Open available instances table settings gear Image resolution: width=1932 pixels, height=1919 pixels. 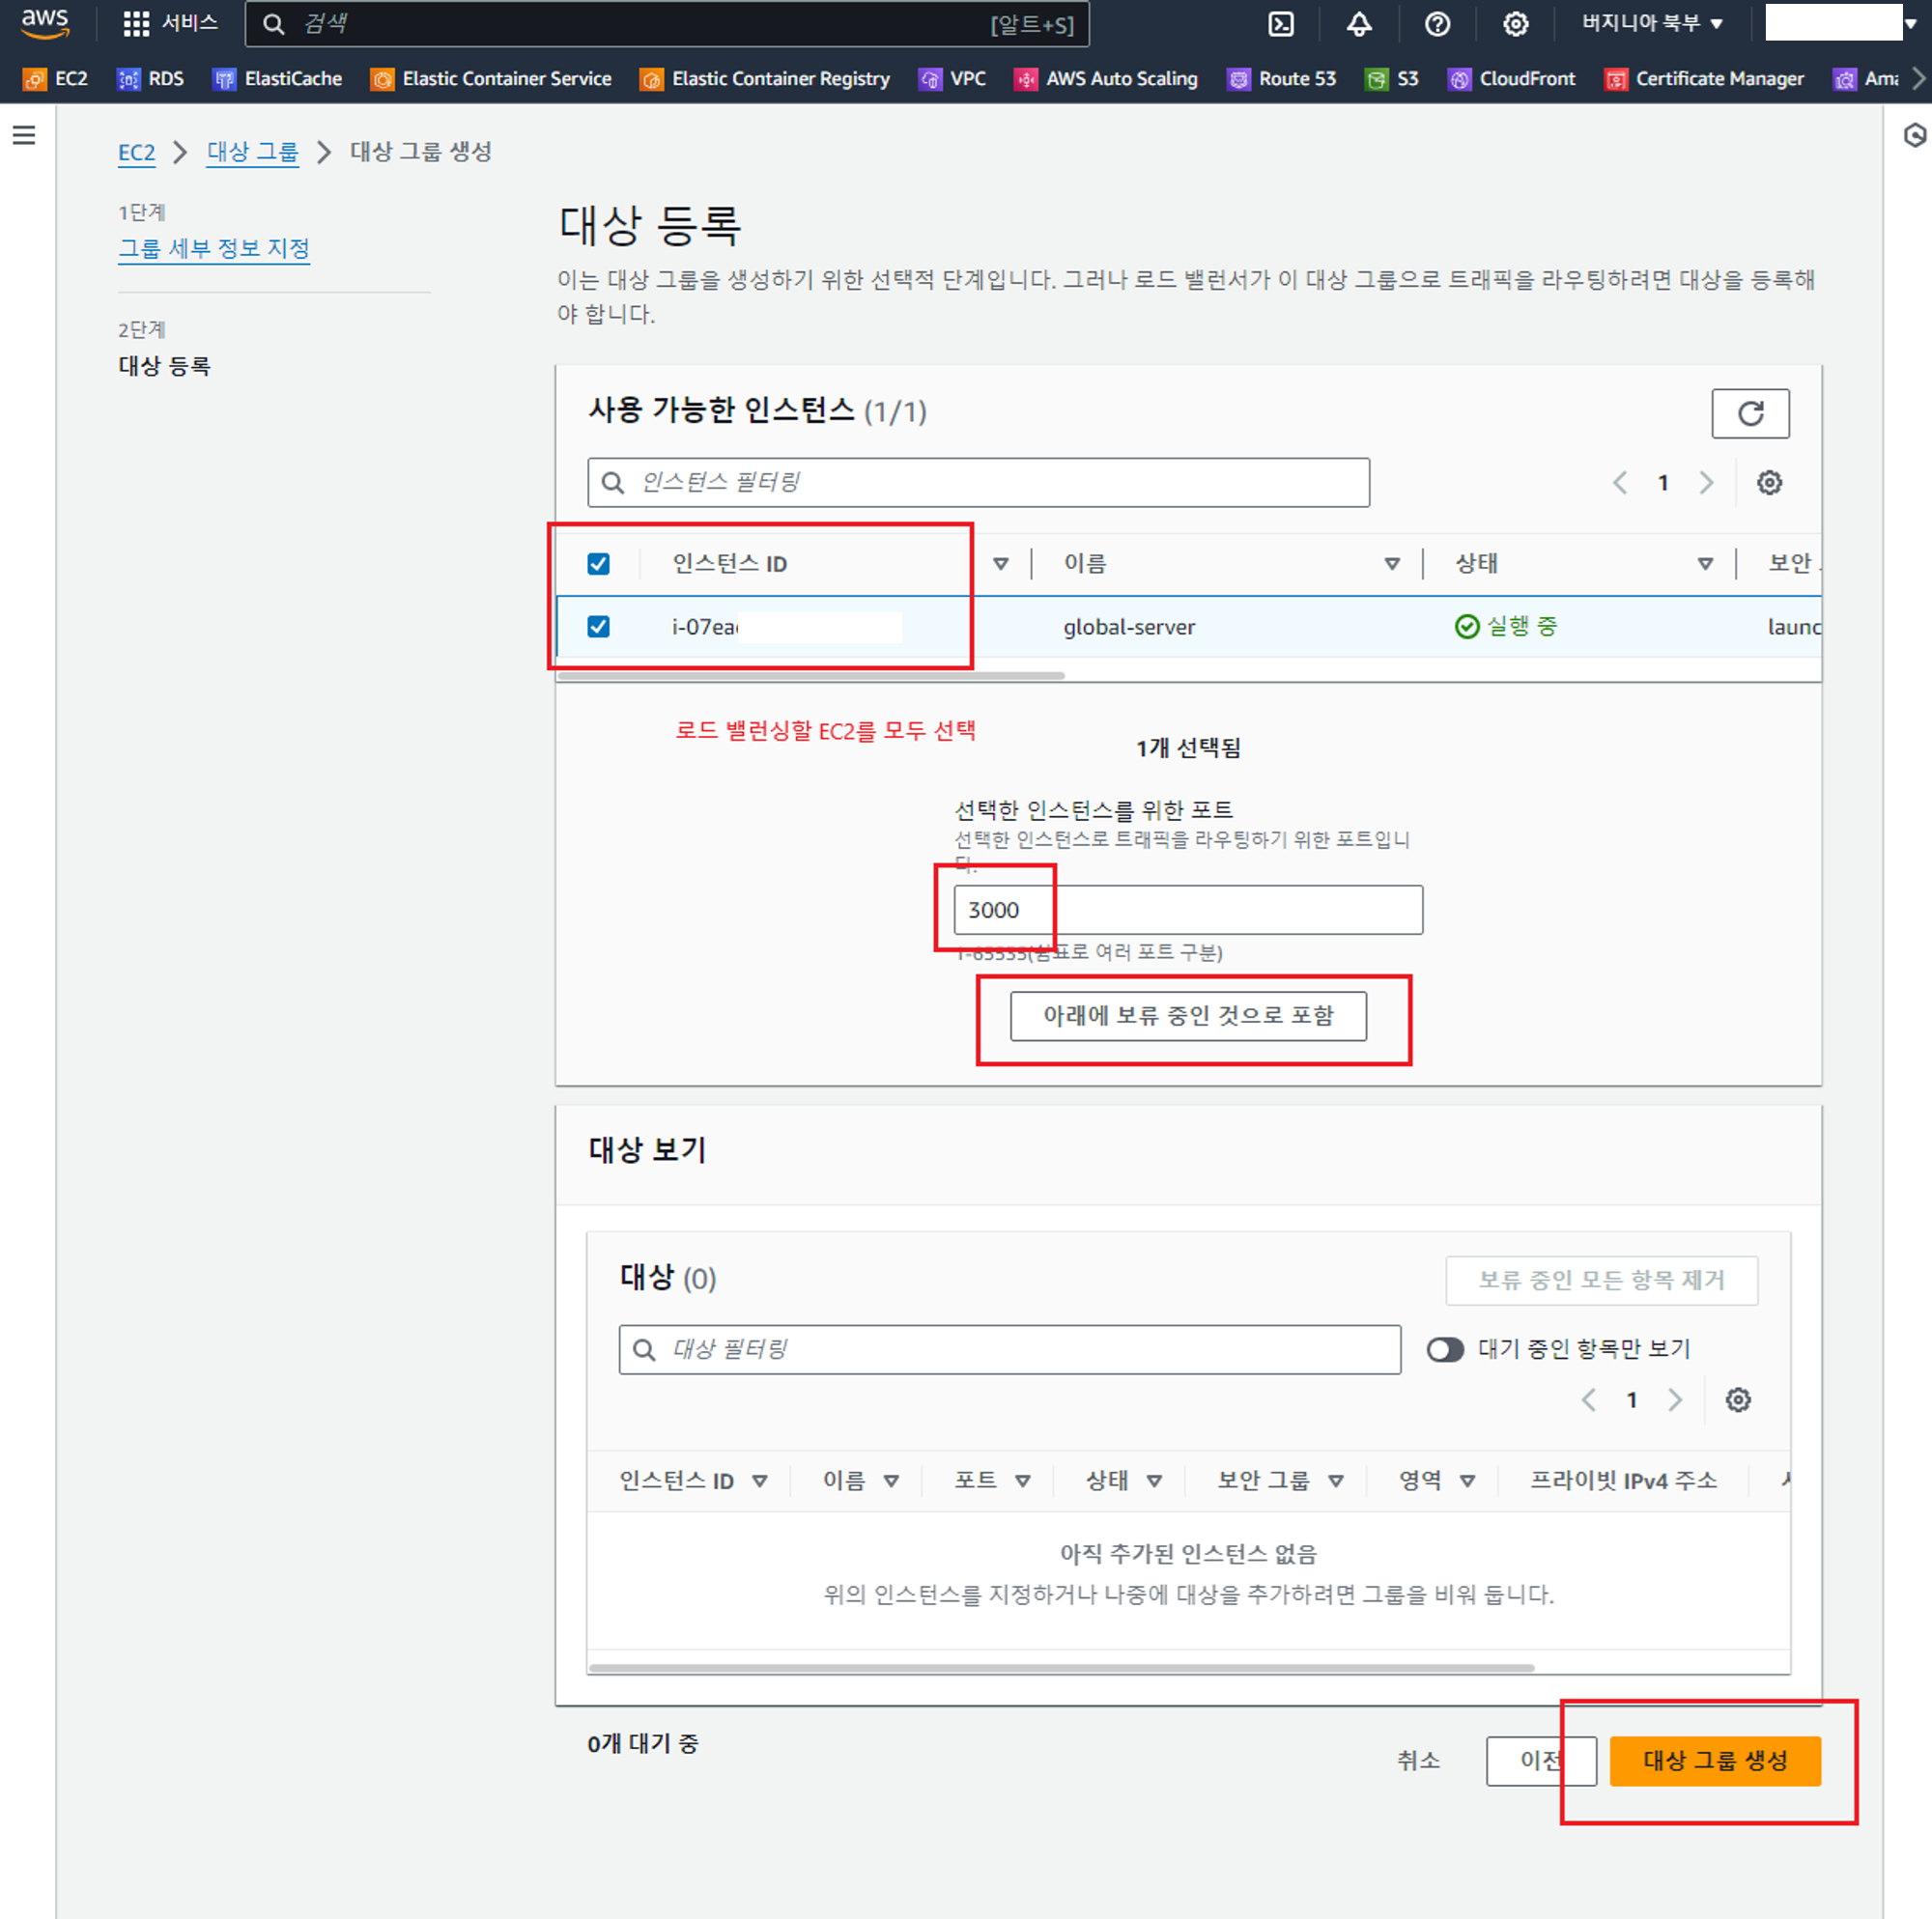pyautogui.click(x=1768, y=483)
